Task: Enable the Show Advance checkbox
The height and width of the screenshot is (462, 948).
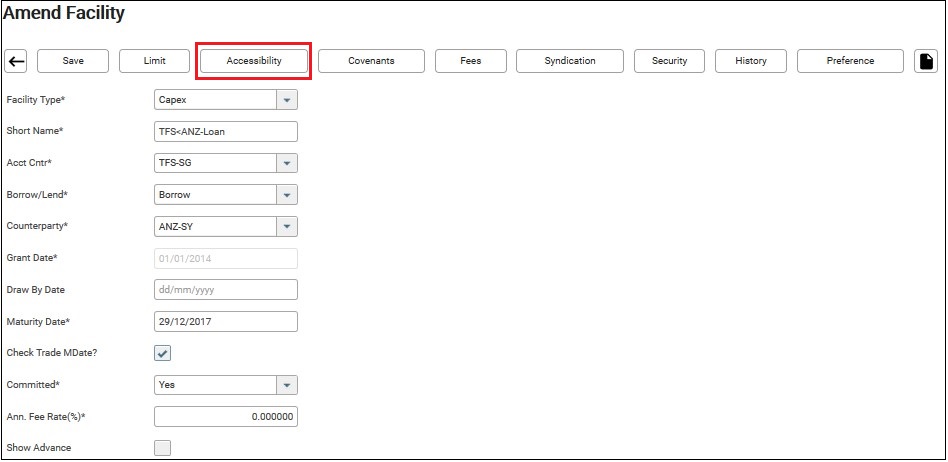Action: 163,448
